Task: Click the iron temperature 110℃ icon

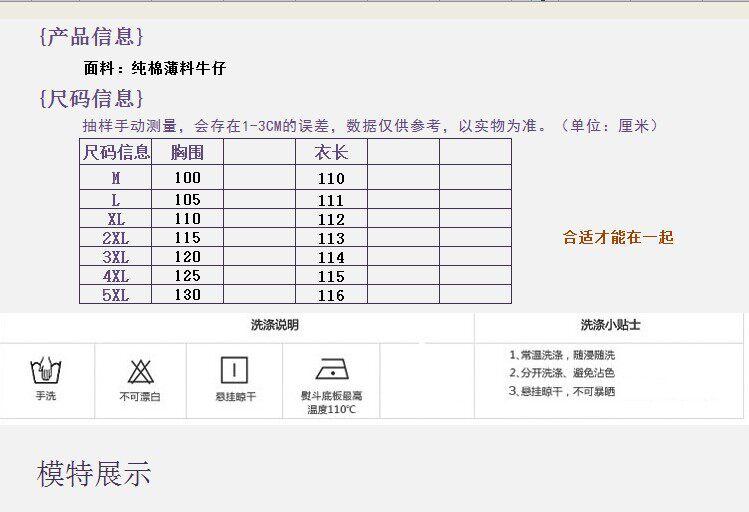Action: tap(331, 369)
